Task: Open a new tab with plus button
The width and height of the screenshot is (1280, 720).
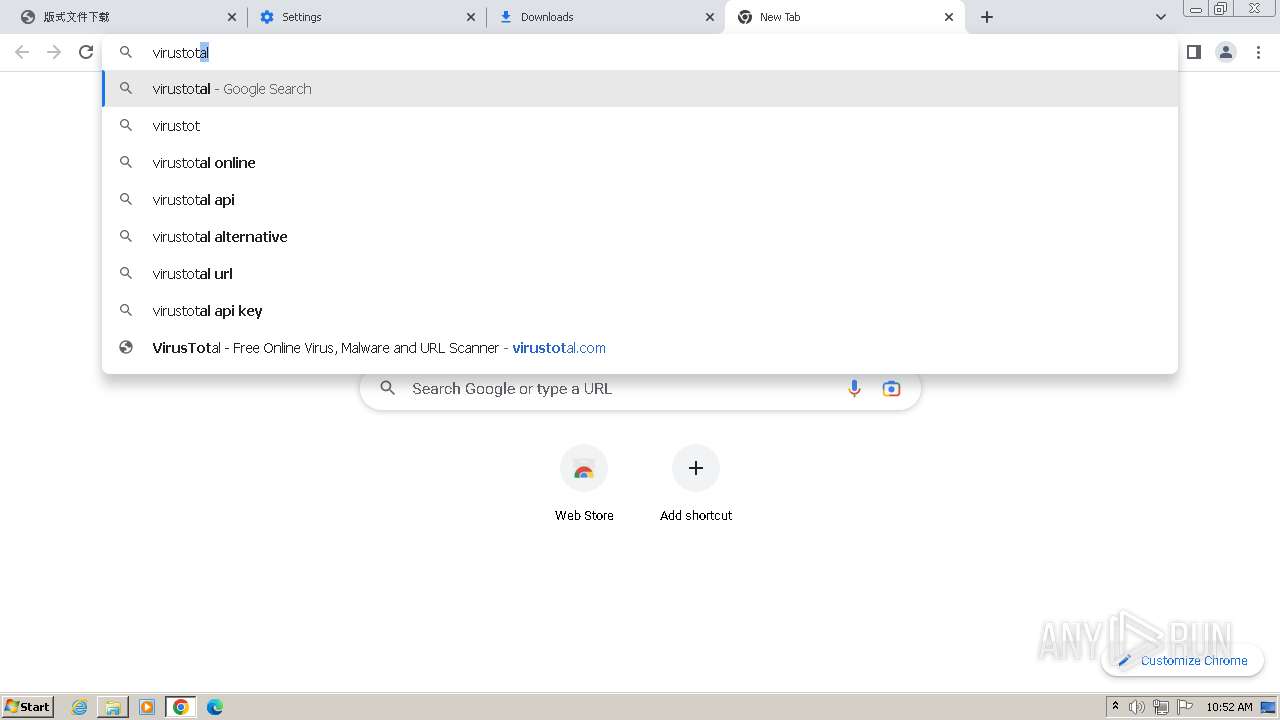Action: (x=987, y=17)
